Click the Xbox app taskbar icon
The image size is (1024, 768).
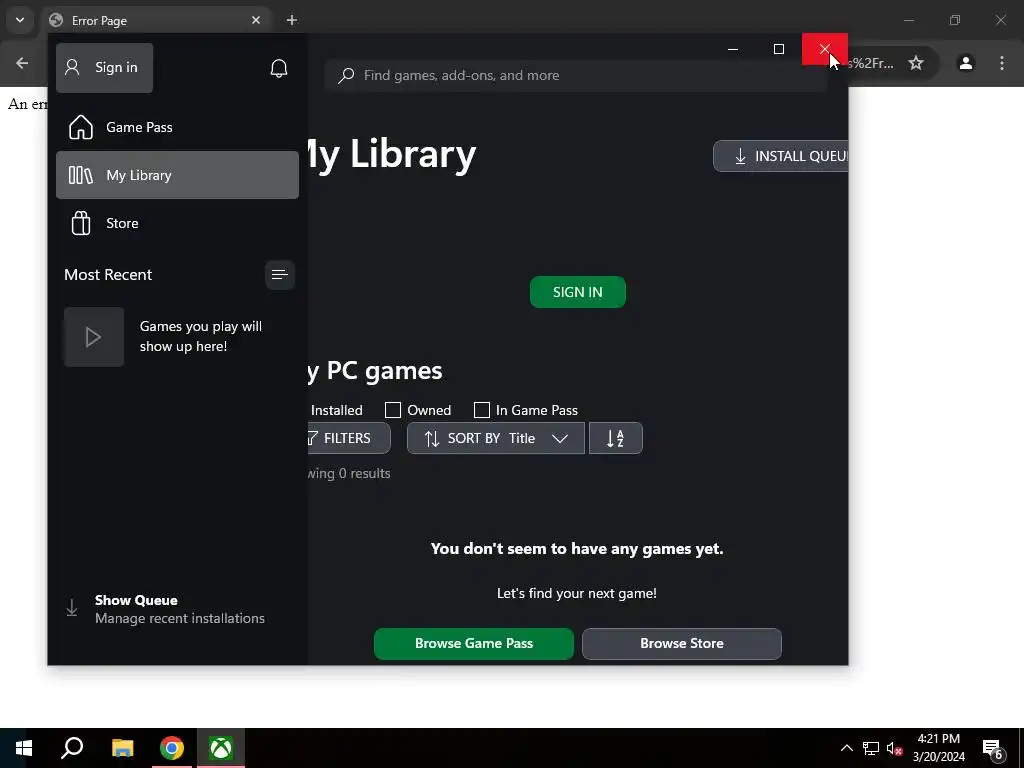[221, 748]
